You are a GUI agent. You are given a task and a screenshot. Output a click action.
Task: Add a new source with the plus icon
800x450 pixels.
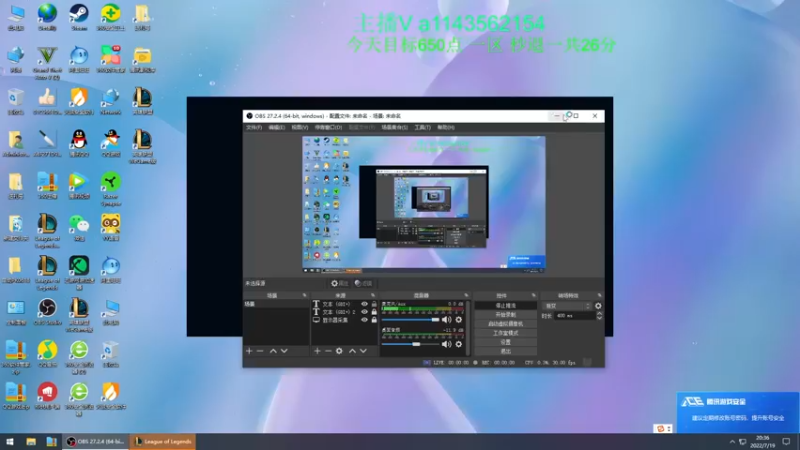[317, 351]
